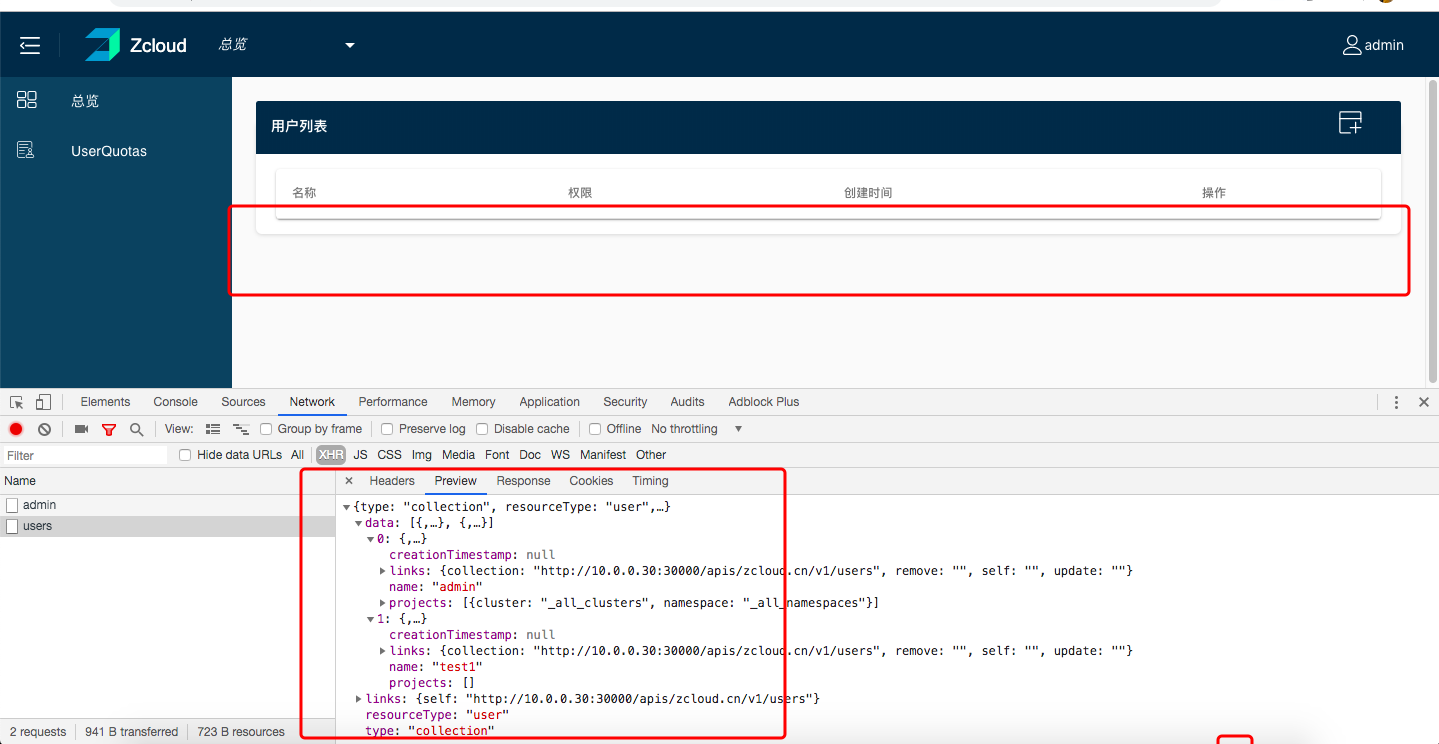Switch to the Headers tab of request
The height and width of the screenshot is (744, 1439).
point(392,481)
